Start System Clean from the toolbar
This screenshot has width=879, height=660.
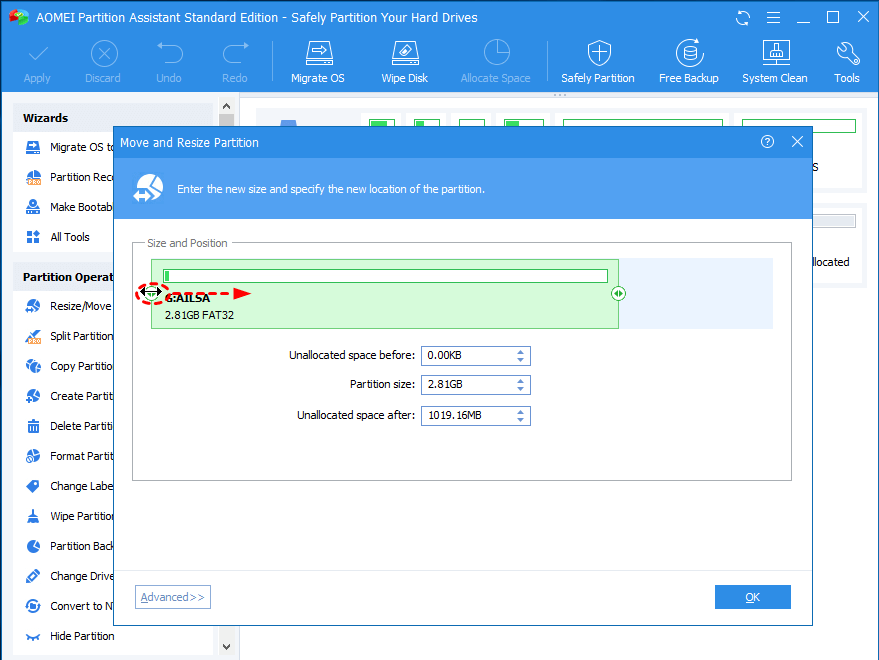(774, 62)
